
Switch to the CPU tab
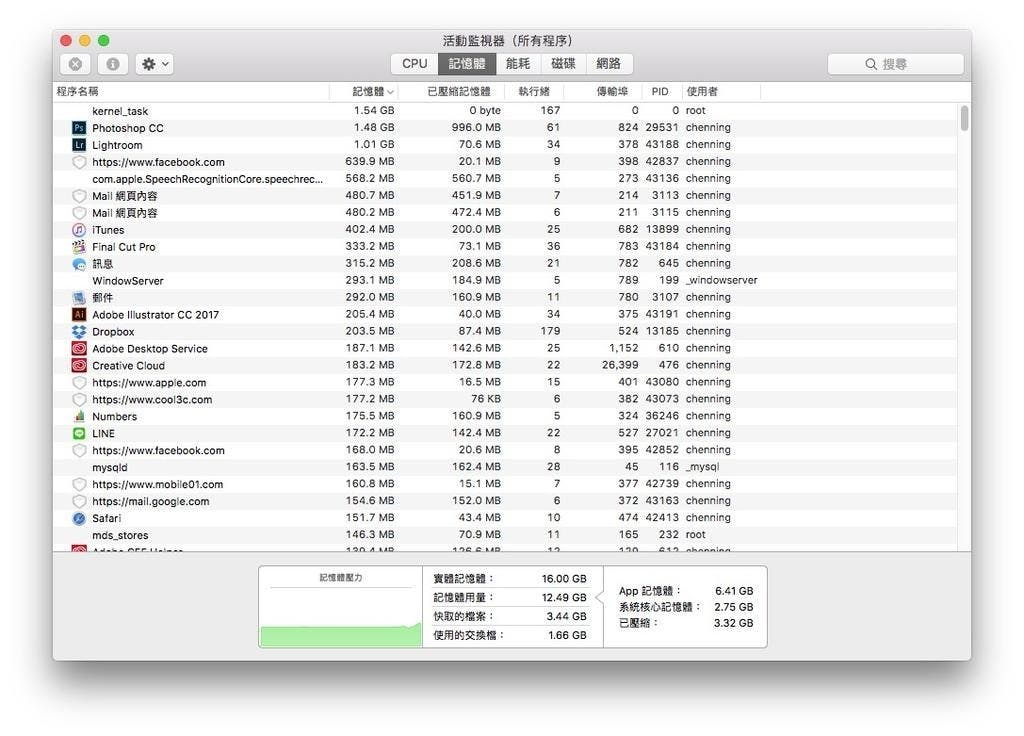coord(415,63)
